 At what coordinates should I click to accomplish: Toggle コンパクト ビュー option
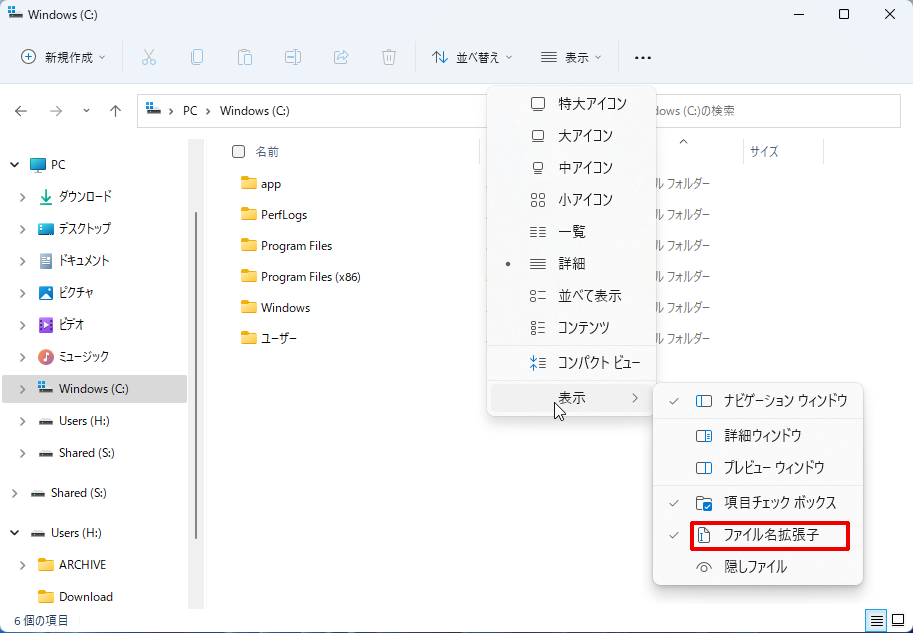[571, 363]
